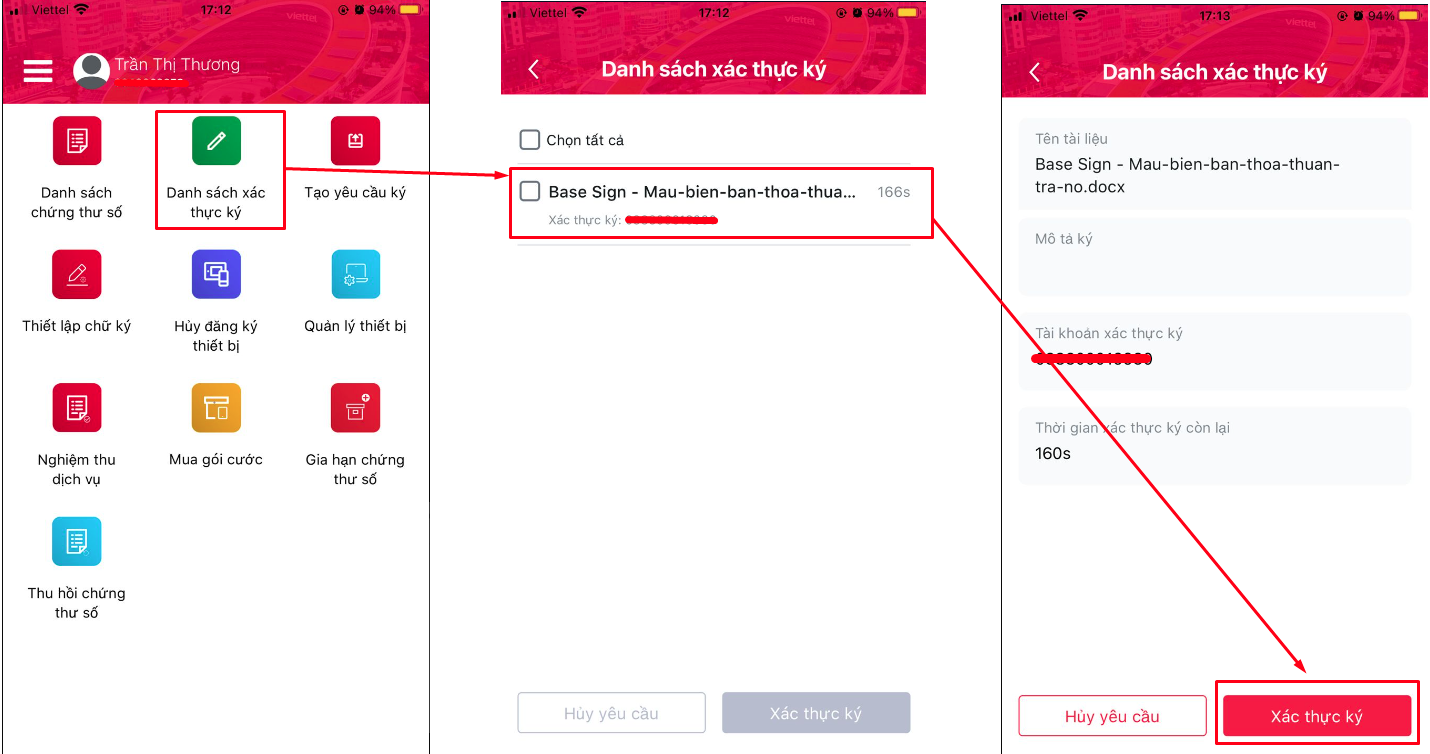Tick the Base Sign document checkbox
This screenshot has width=1430, height=754.
coord(530,192)
